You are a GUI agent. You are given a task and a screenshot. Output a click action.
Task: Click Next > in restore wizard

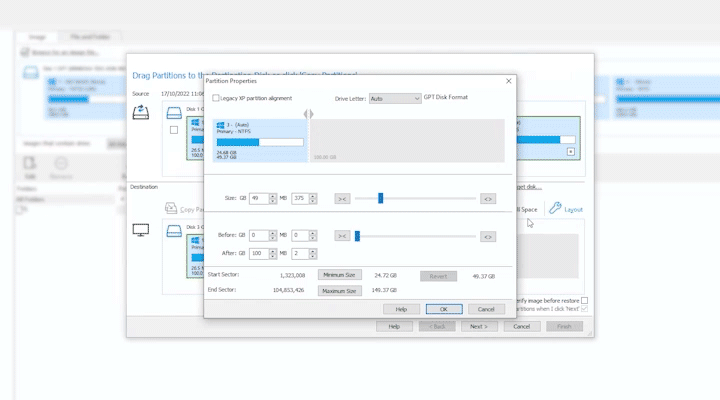pyautogui.click(x=478, y=327)
